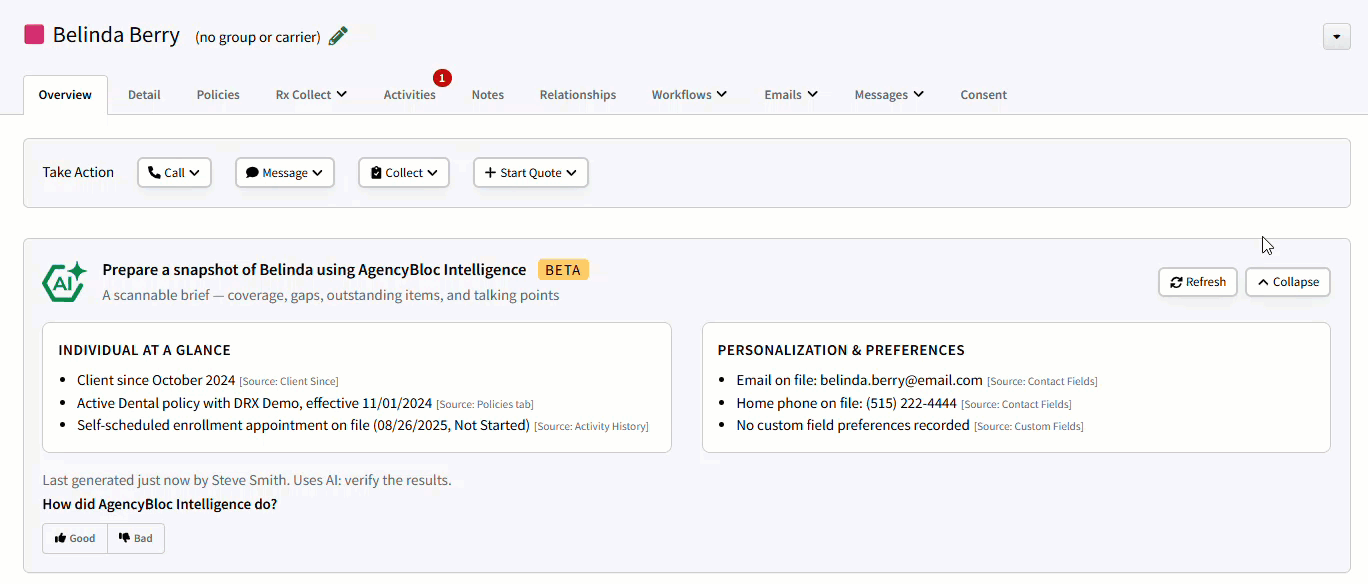Click the belinda.berry@email.com email text
The image size is (1368, 584).
[901, 380]
